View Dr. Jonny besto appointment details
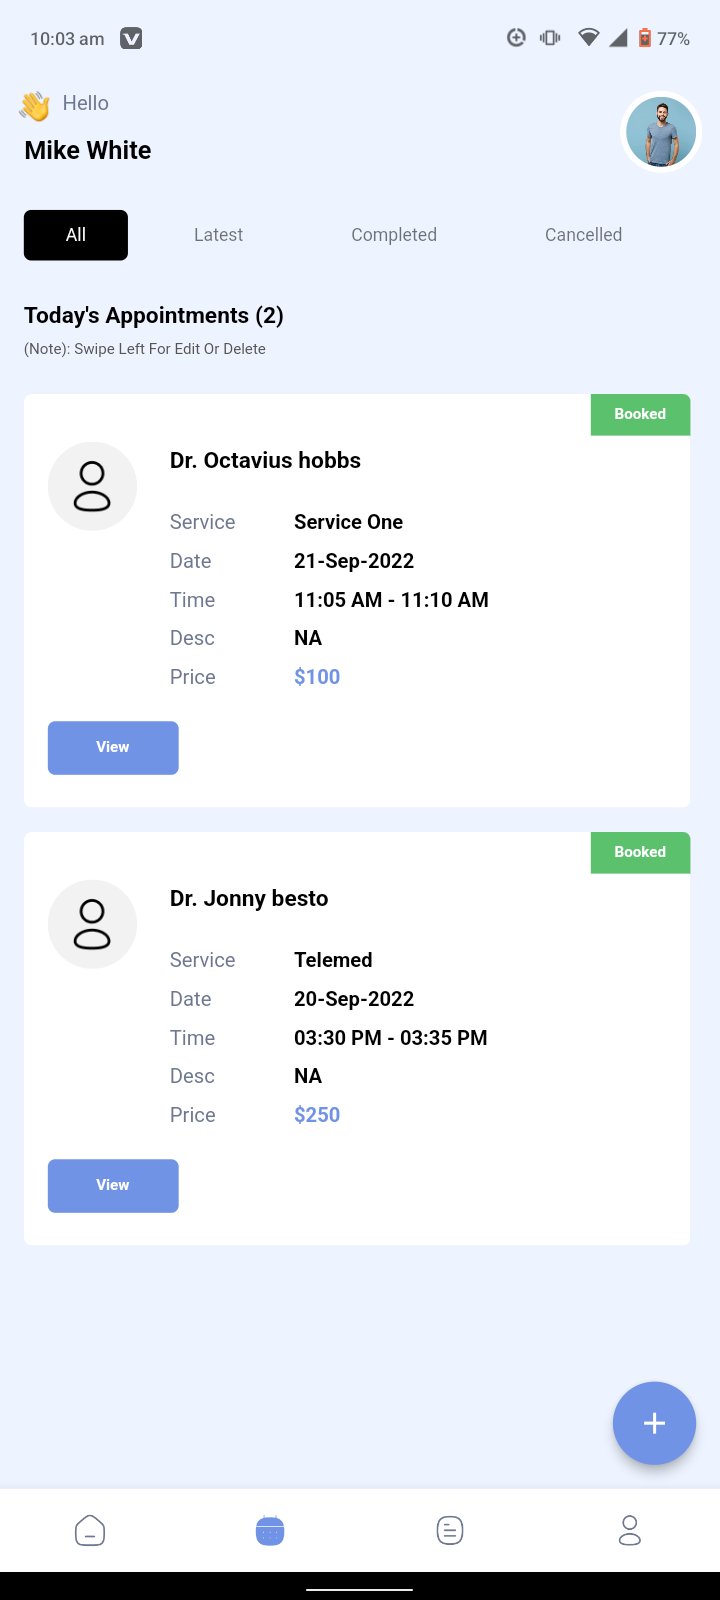The image size is (720, 1600). click(113, 1185)
